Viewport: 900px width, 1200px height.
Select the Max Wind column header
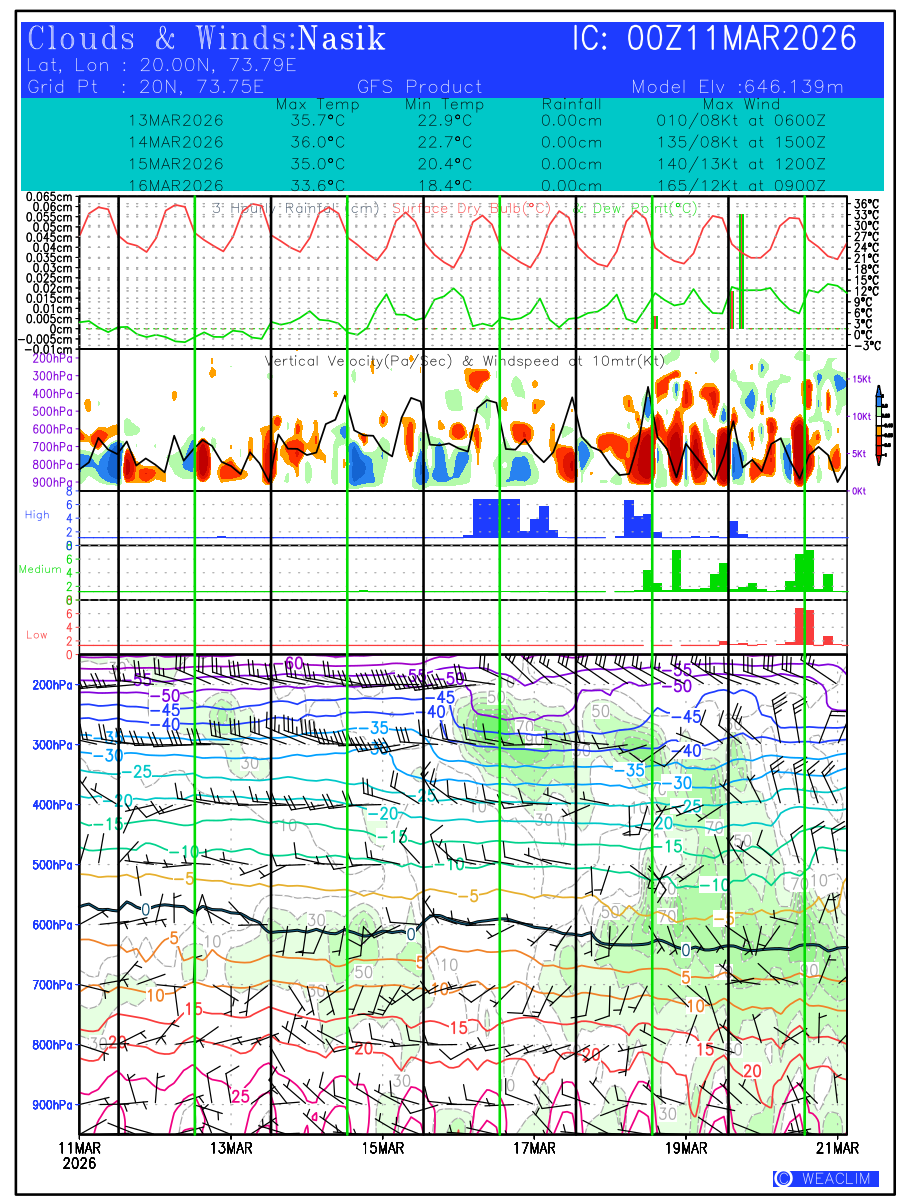(741, 104)
